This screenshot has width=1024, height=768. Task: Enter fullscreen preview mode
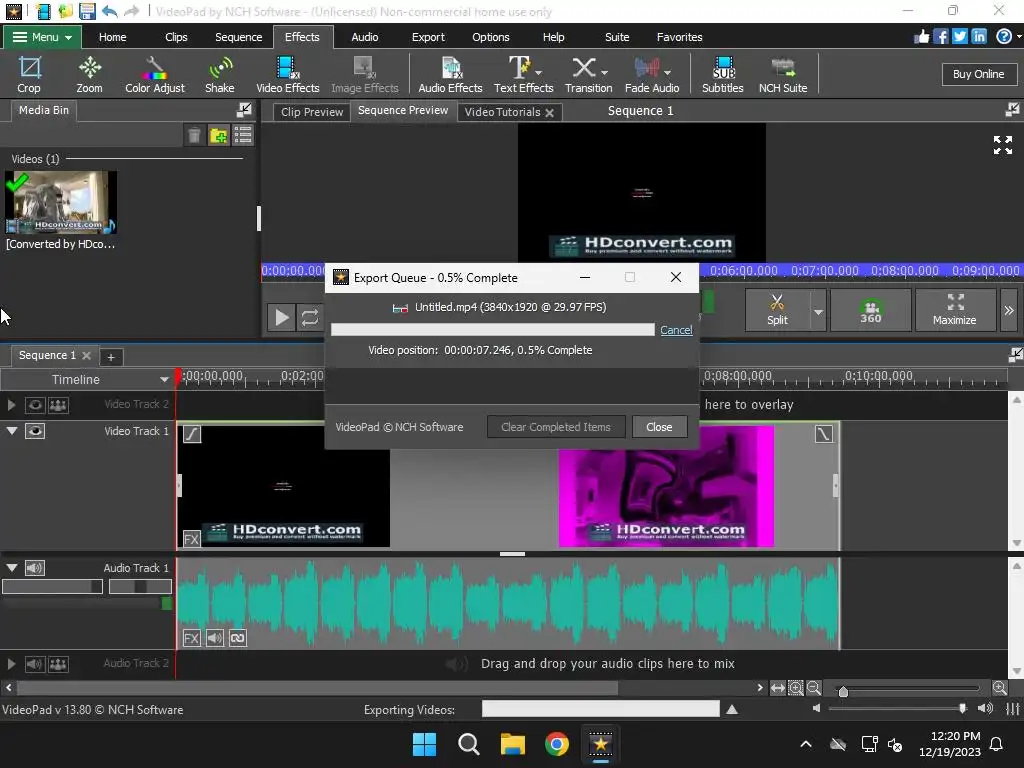pos(1002,145)
